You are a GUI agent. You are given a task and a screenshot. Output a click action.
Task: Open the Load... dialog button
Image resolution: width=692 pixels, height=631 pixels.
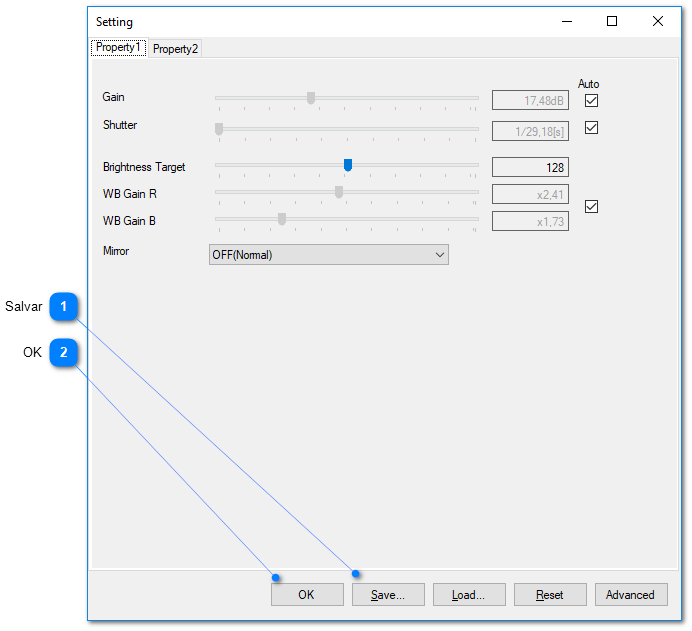pyautogui.click(x=469, y=594)
